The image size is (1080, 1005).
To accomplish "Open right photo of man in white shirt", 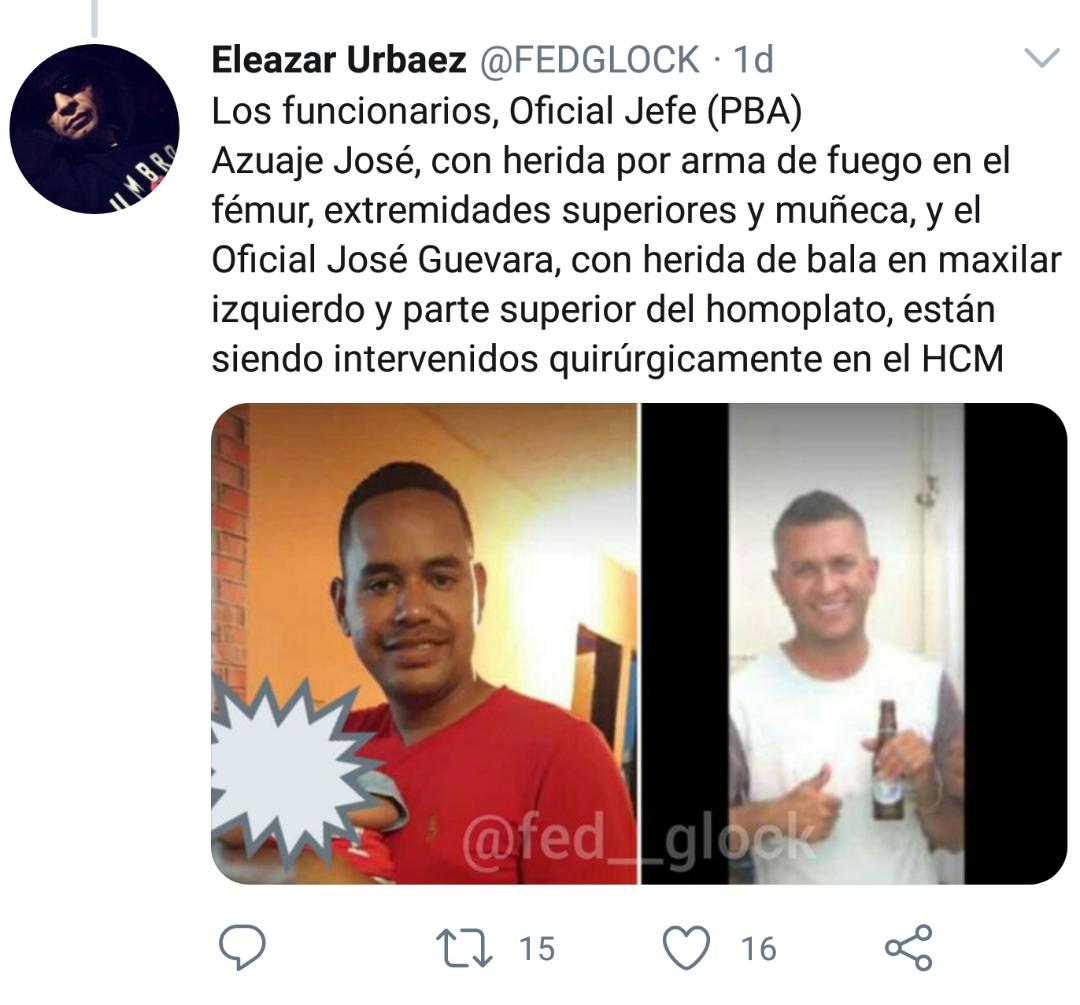I will coord(855,643).
